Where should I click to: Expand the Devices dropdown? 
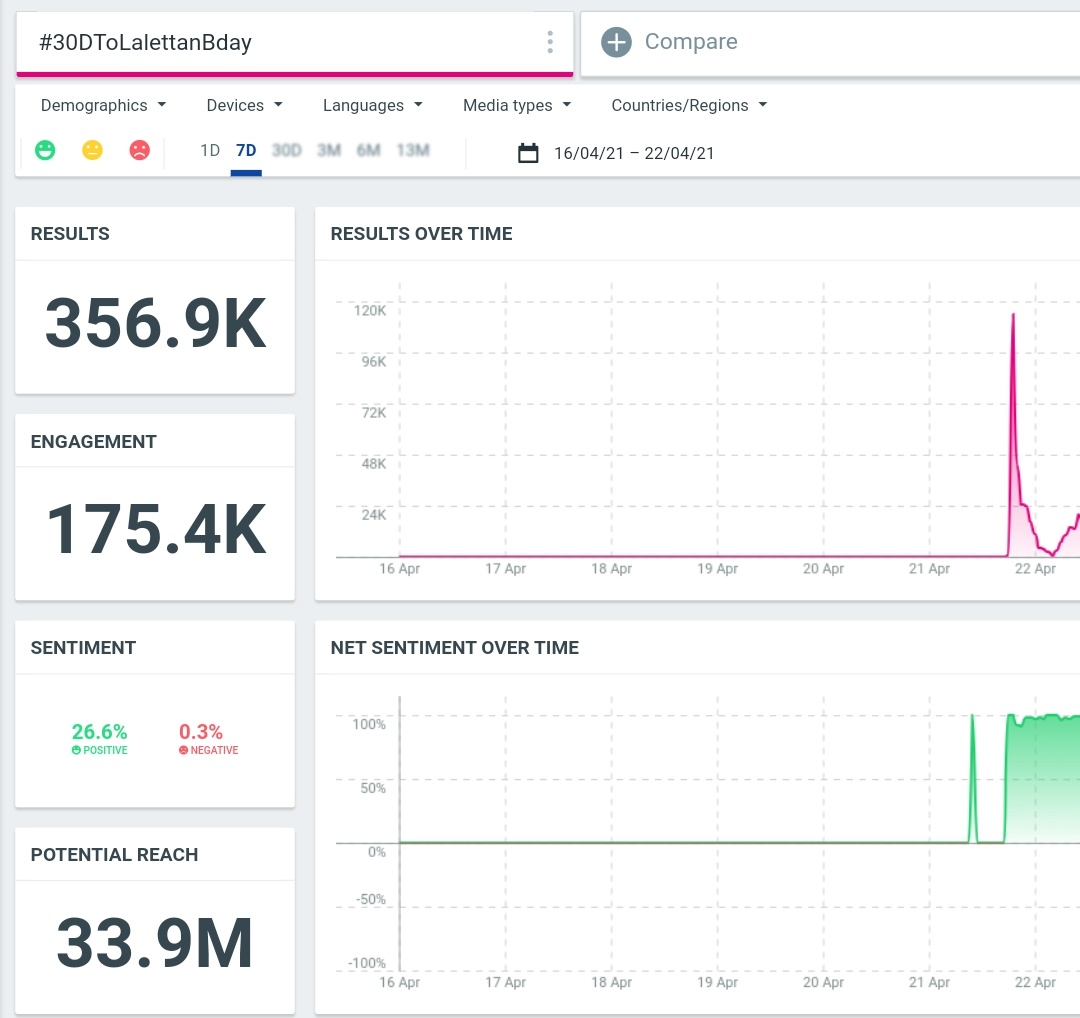[x=245, y=105]
